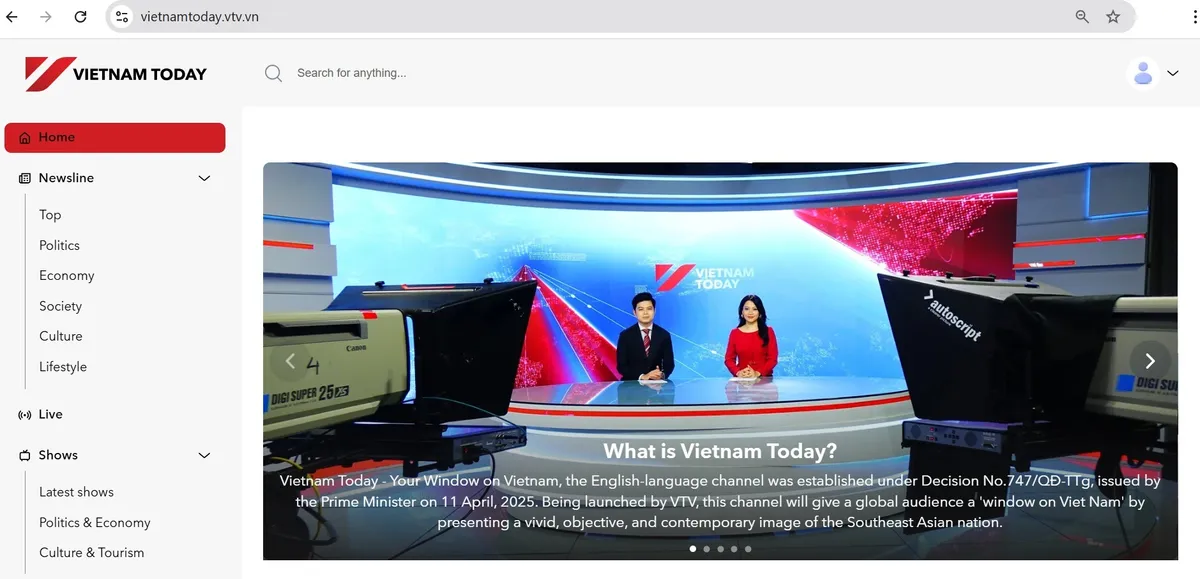Open the user profile avatar
Screen dimensions: 1200x579
(x=1142, y=73)
